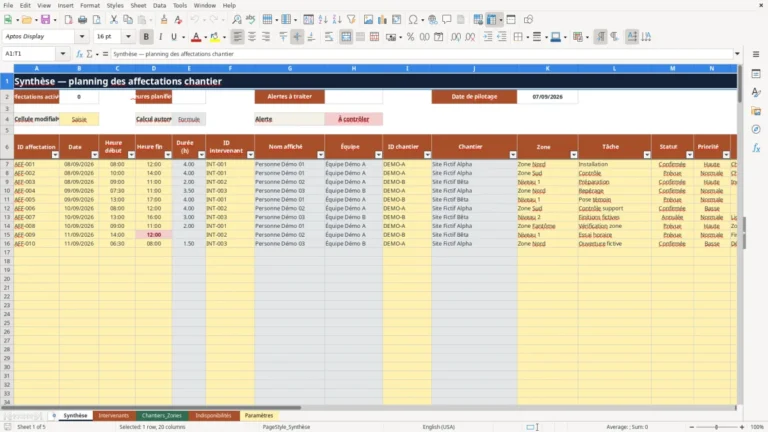Export directly as PDF
Image resolution: width=768 pixels, height=432 pixels.
(x=68, y=20)
